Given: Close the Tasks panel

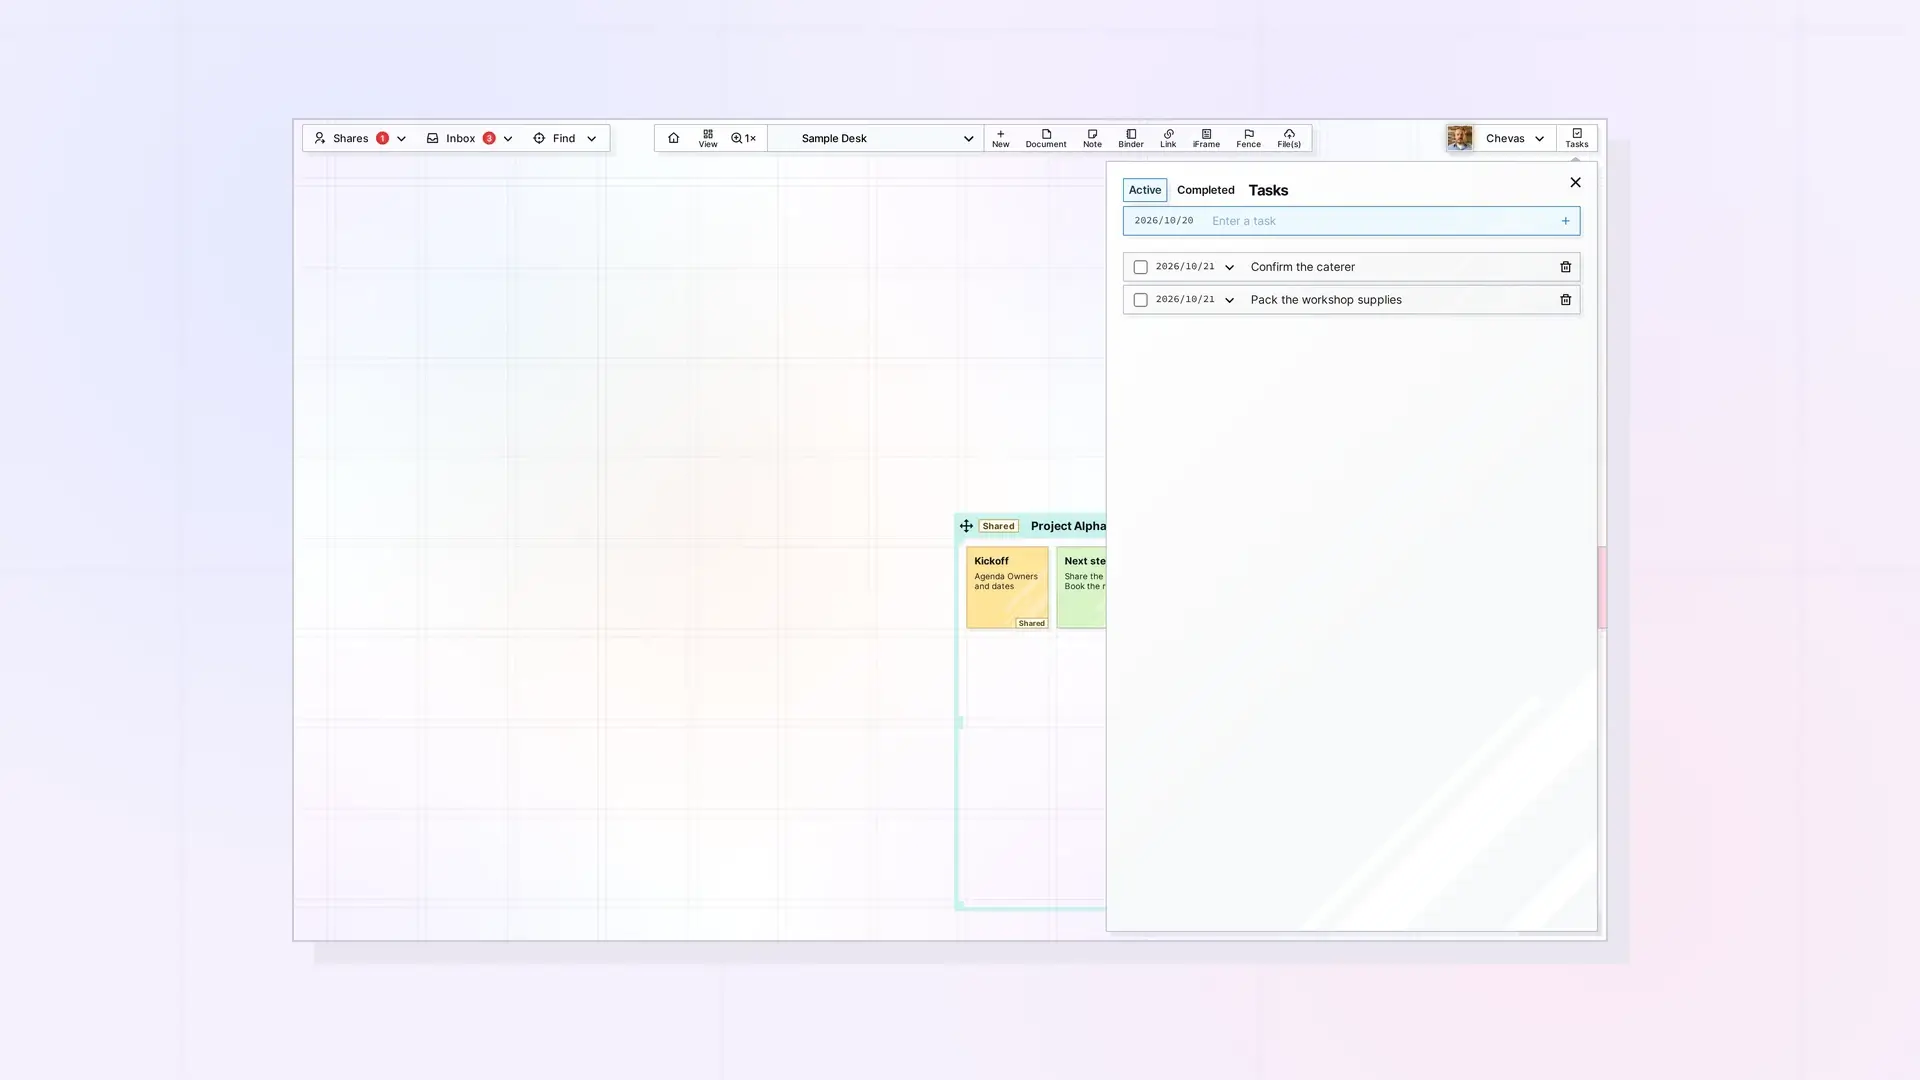Looking at the screenshot, I should (1575, 182).
